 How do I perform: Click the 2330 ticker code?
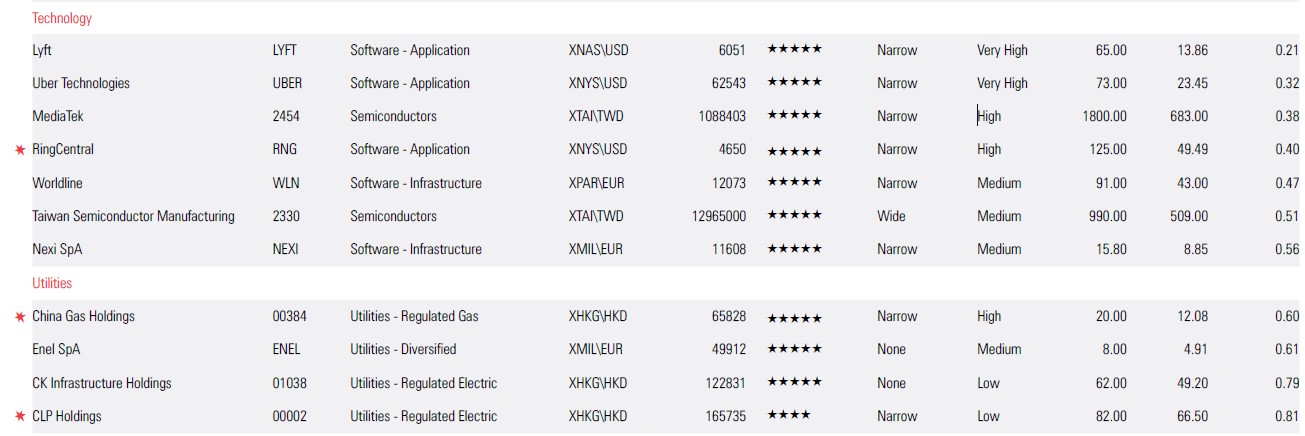[286, 216]
